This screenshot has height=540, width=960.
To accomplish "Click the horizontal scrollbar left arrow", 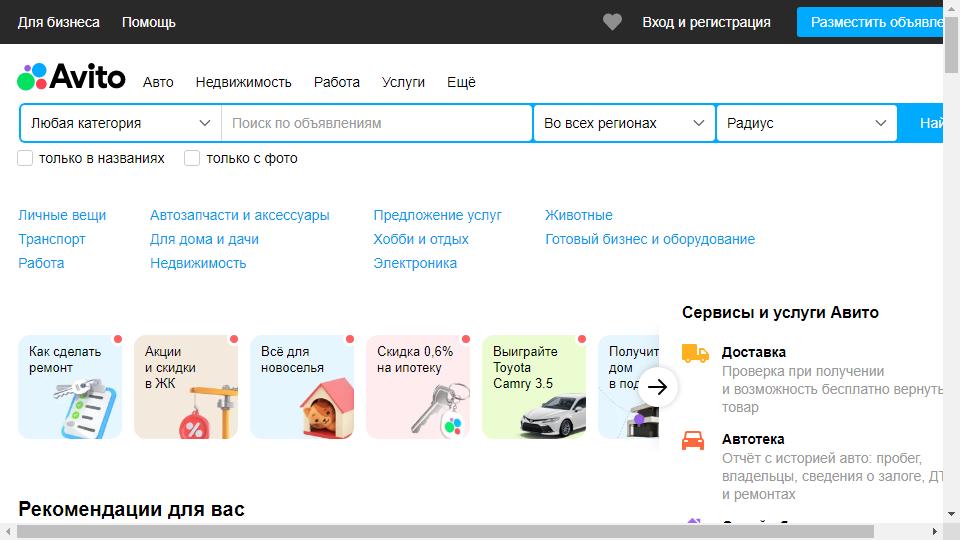I will pyautogui.click(x=8, y=531).
